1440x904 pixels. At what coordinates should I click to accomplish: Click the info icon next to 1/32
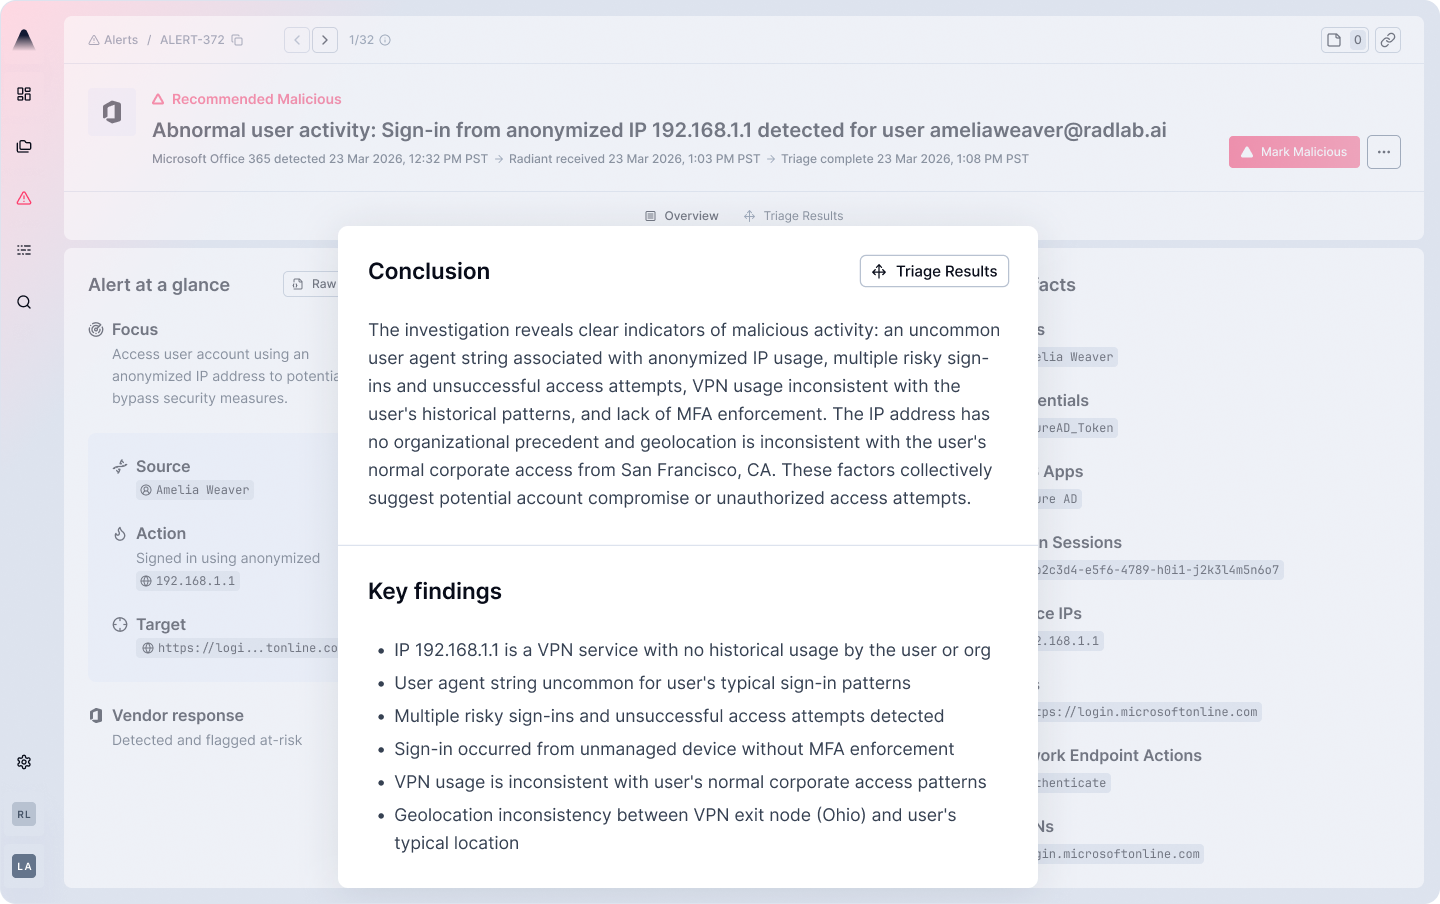tap(385, 40)
